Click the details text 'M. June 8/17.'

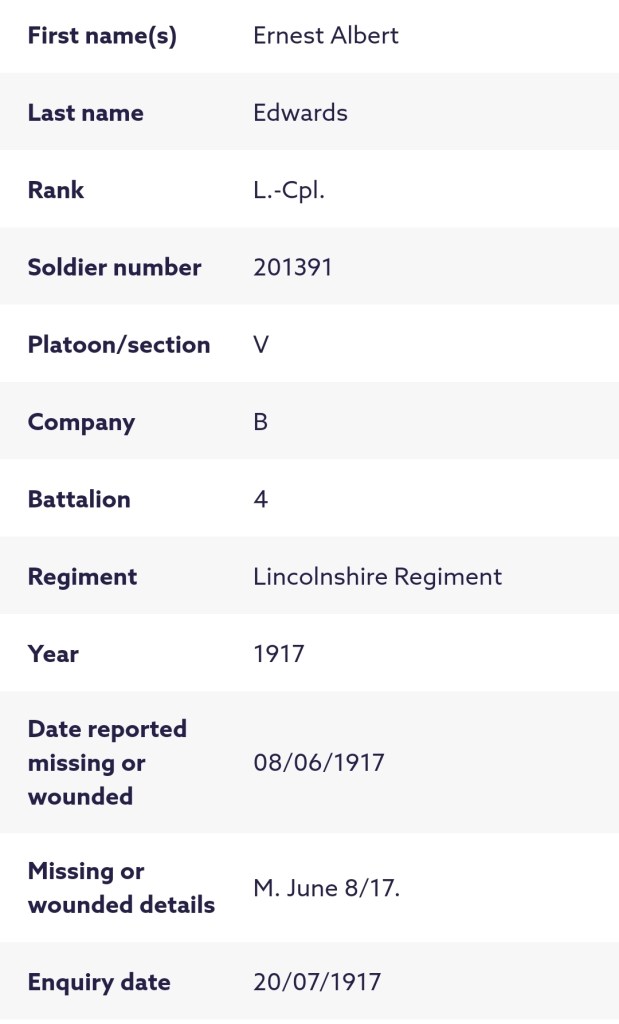coord(327,888)
